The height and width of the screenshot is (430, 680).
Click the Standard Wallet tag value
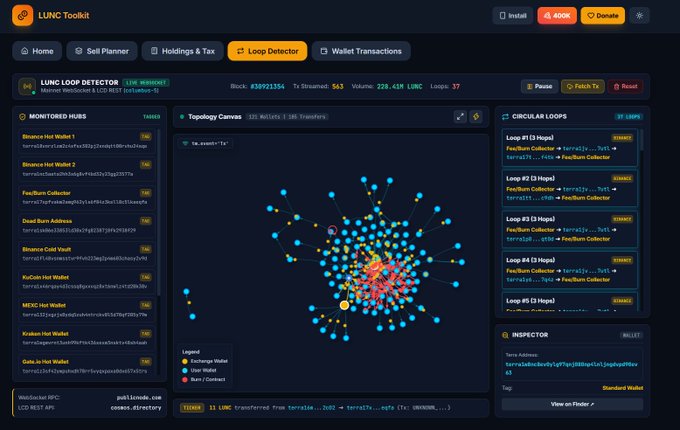[623, 388]
